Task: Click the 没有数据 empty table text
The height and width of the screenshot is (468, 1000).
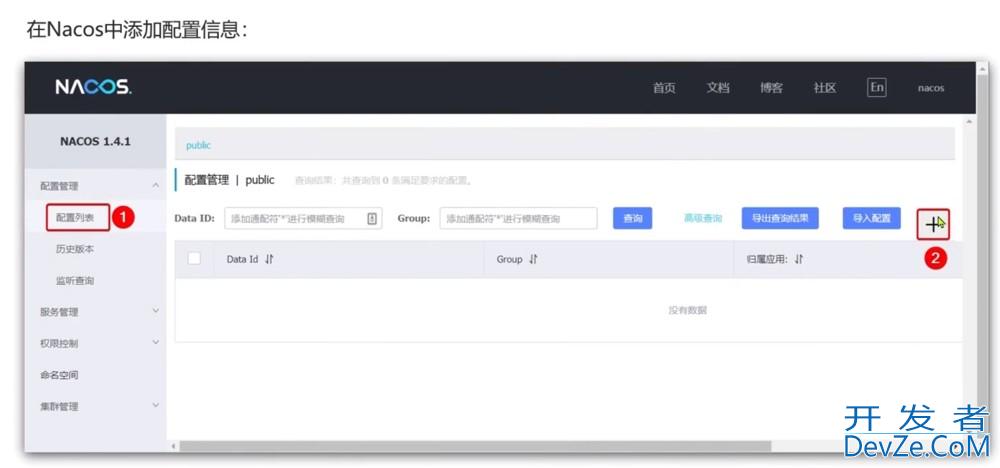Action: tap(688, 311)
